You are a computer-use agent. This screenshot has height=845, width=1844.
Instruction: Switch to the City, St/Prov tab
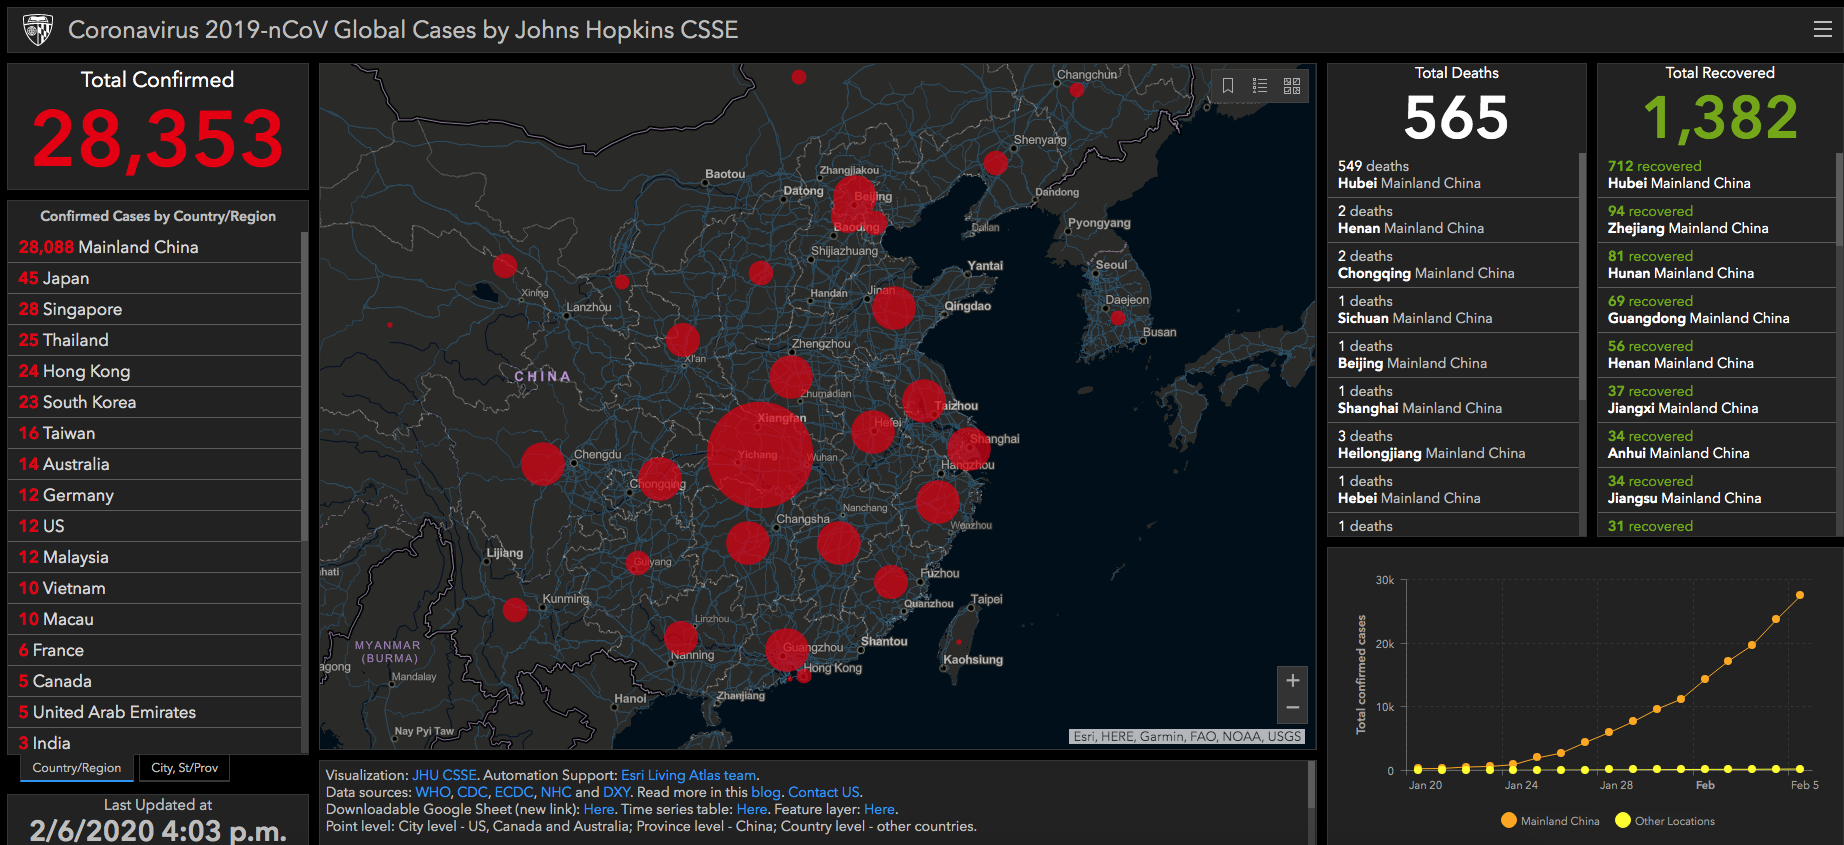[x=185, y=768]
